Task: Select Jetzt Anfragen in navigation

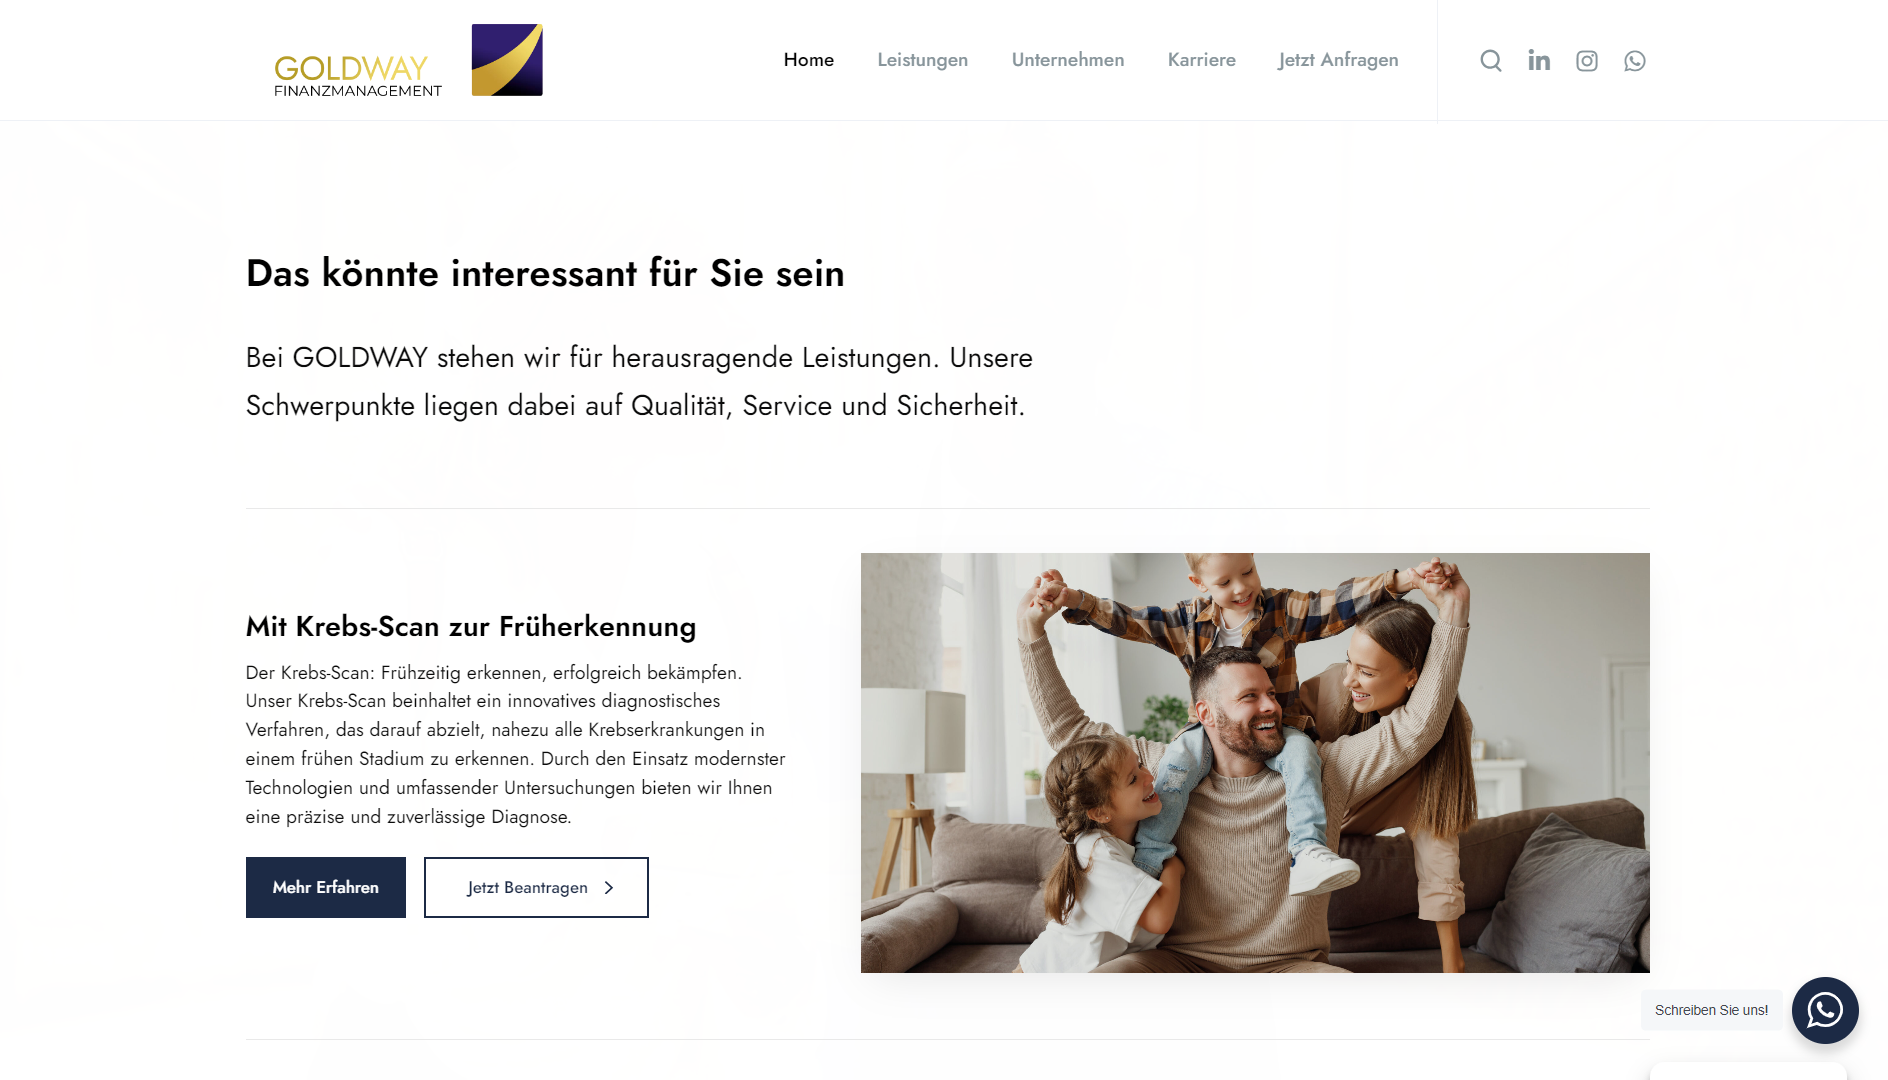Action: click(1339, 60)
